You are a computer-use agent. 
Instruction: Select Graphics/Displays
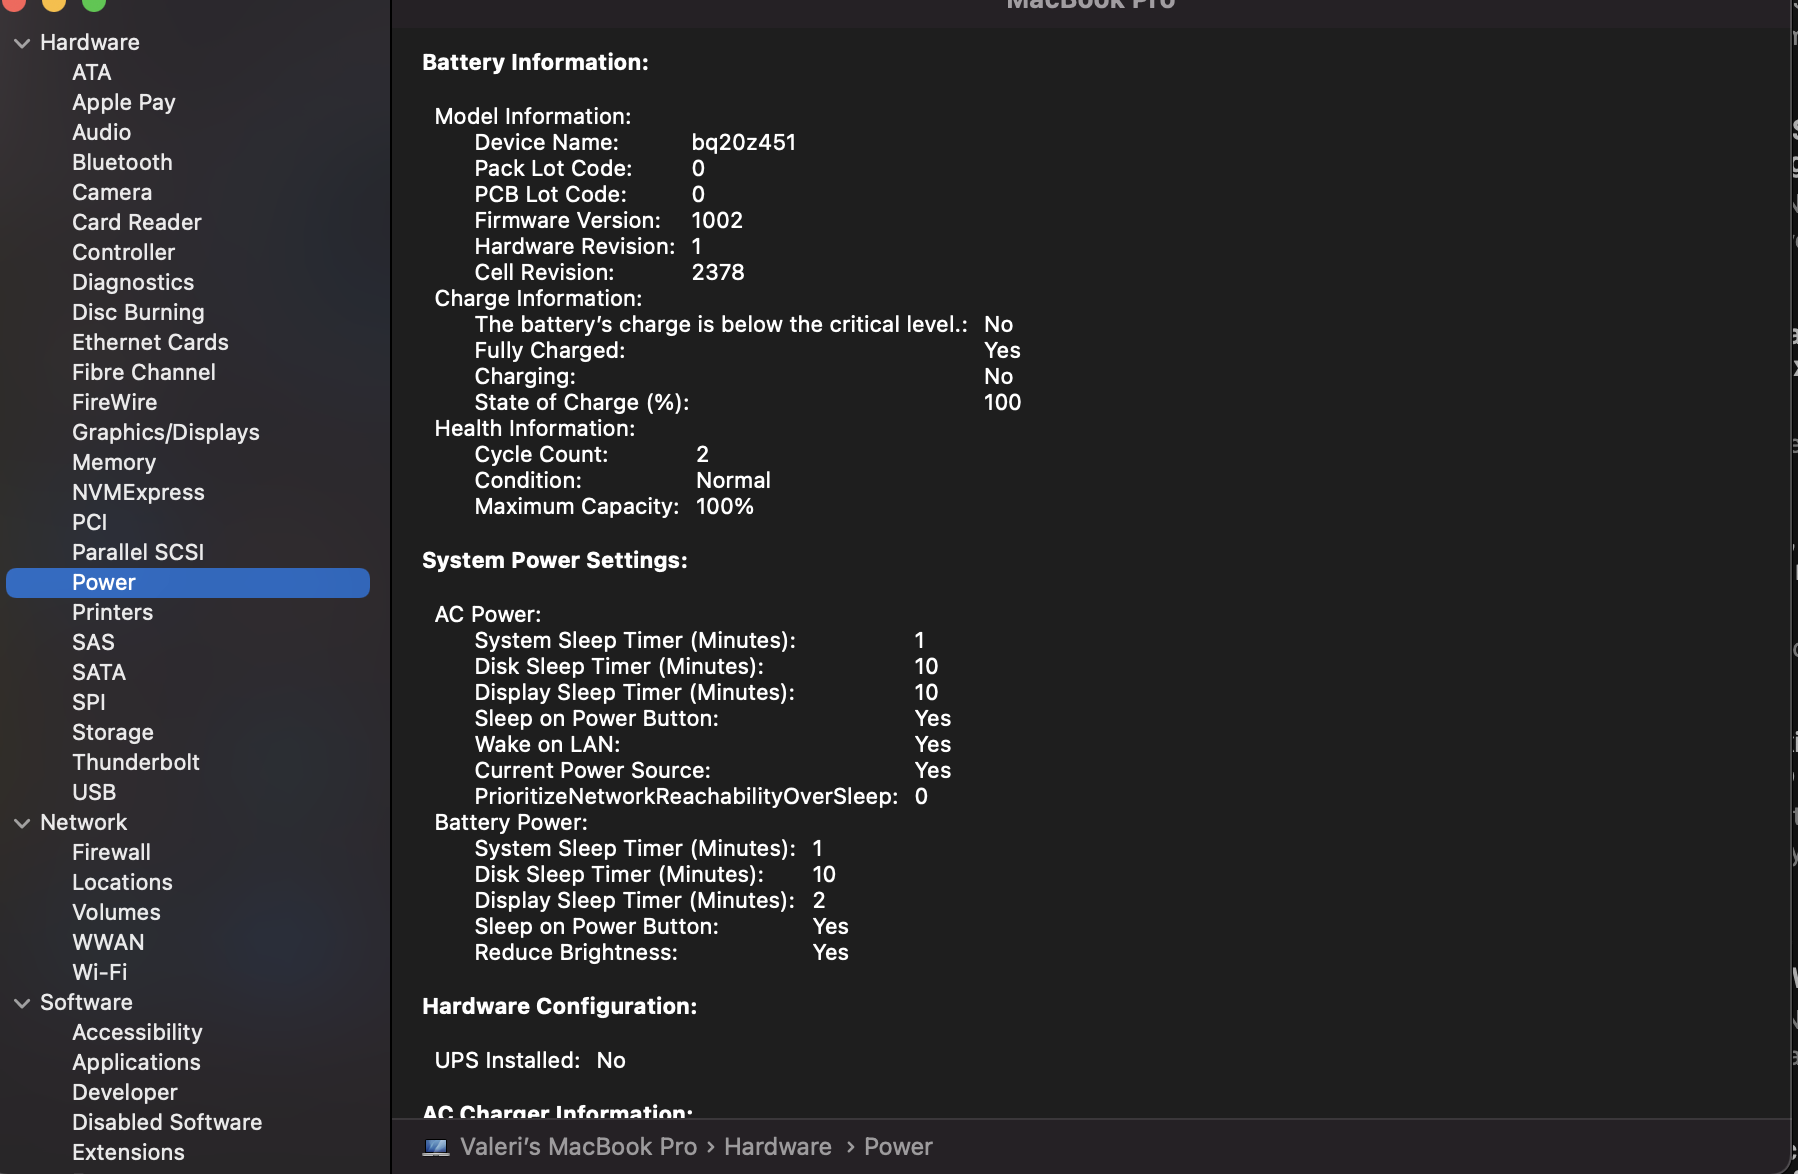click(166, 432)
